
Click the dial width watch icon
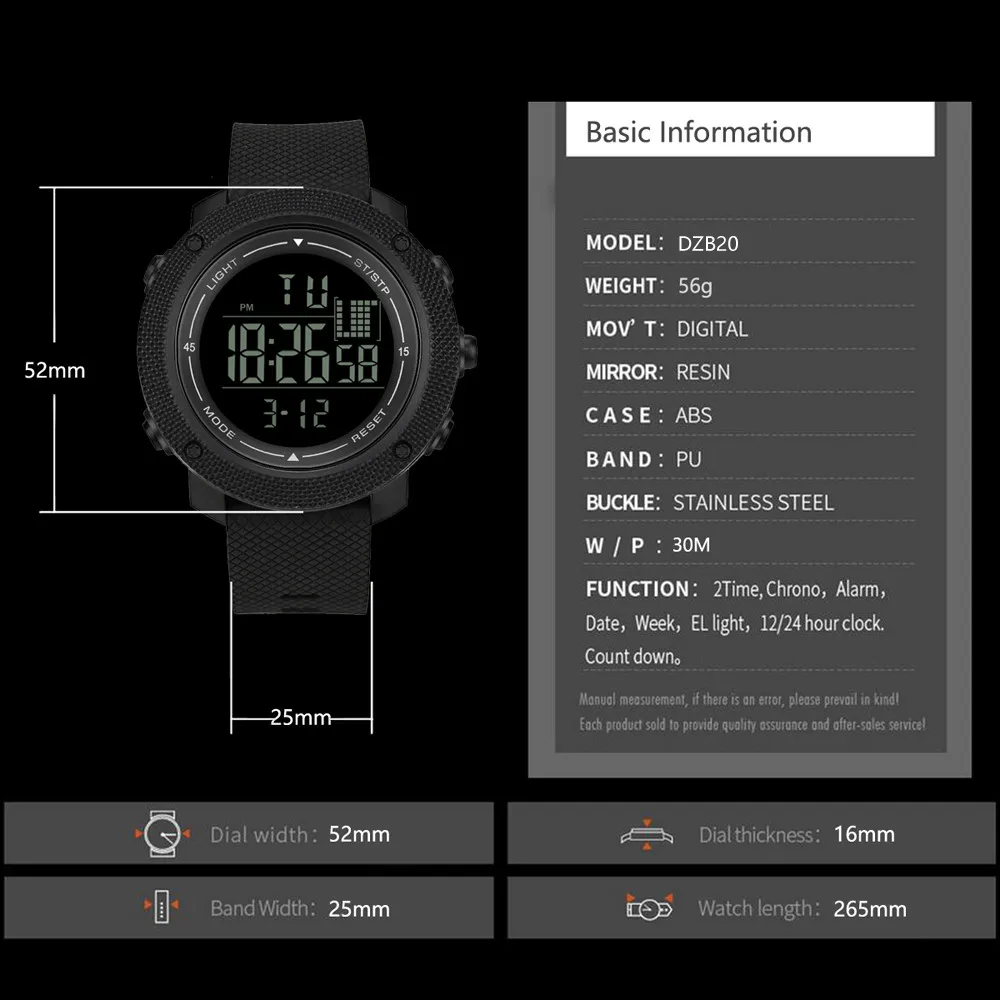(162, 834)
